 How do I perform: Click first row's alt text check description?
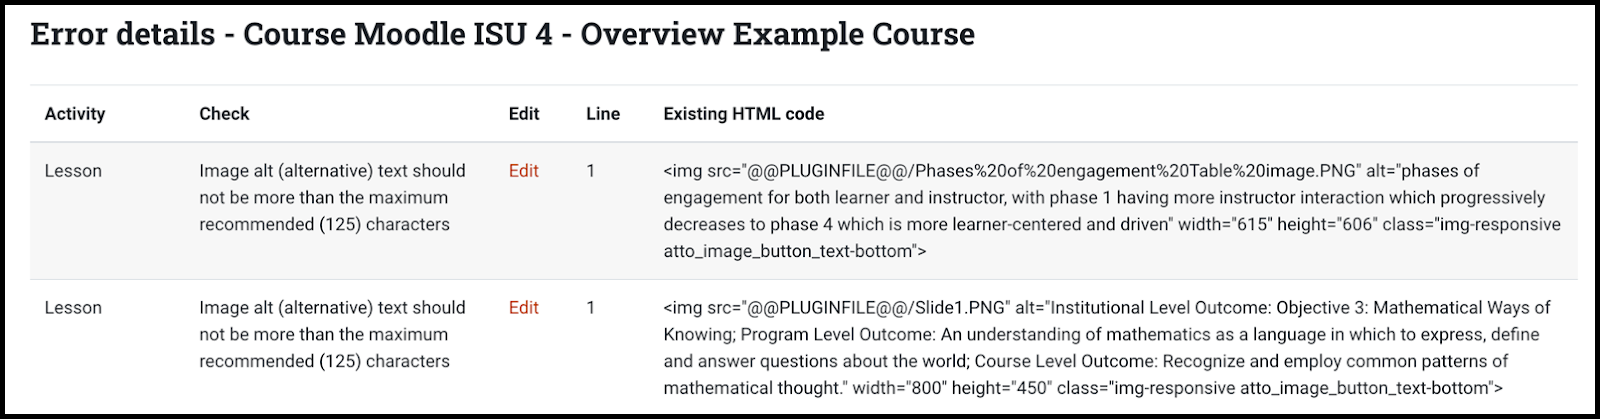[x=332, y=198]
